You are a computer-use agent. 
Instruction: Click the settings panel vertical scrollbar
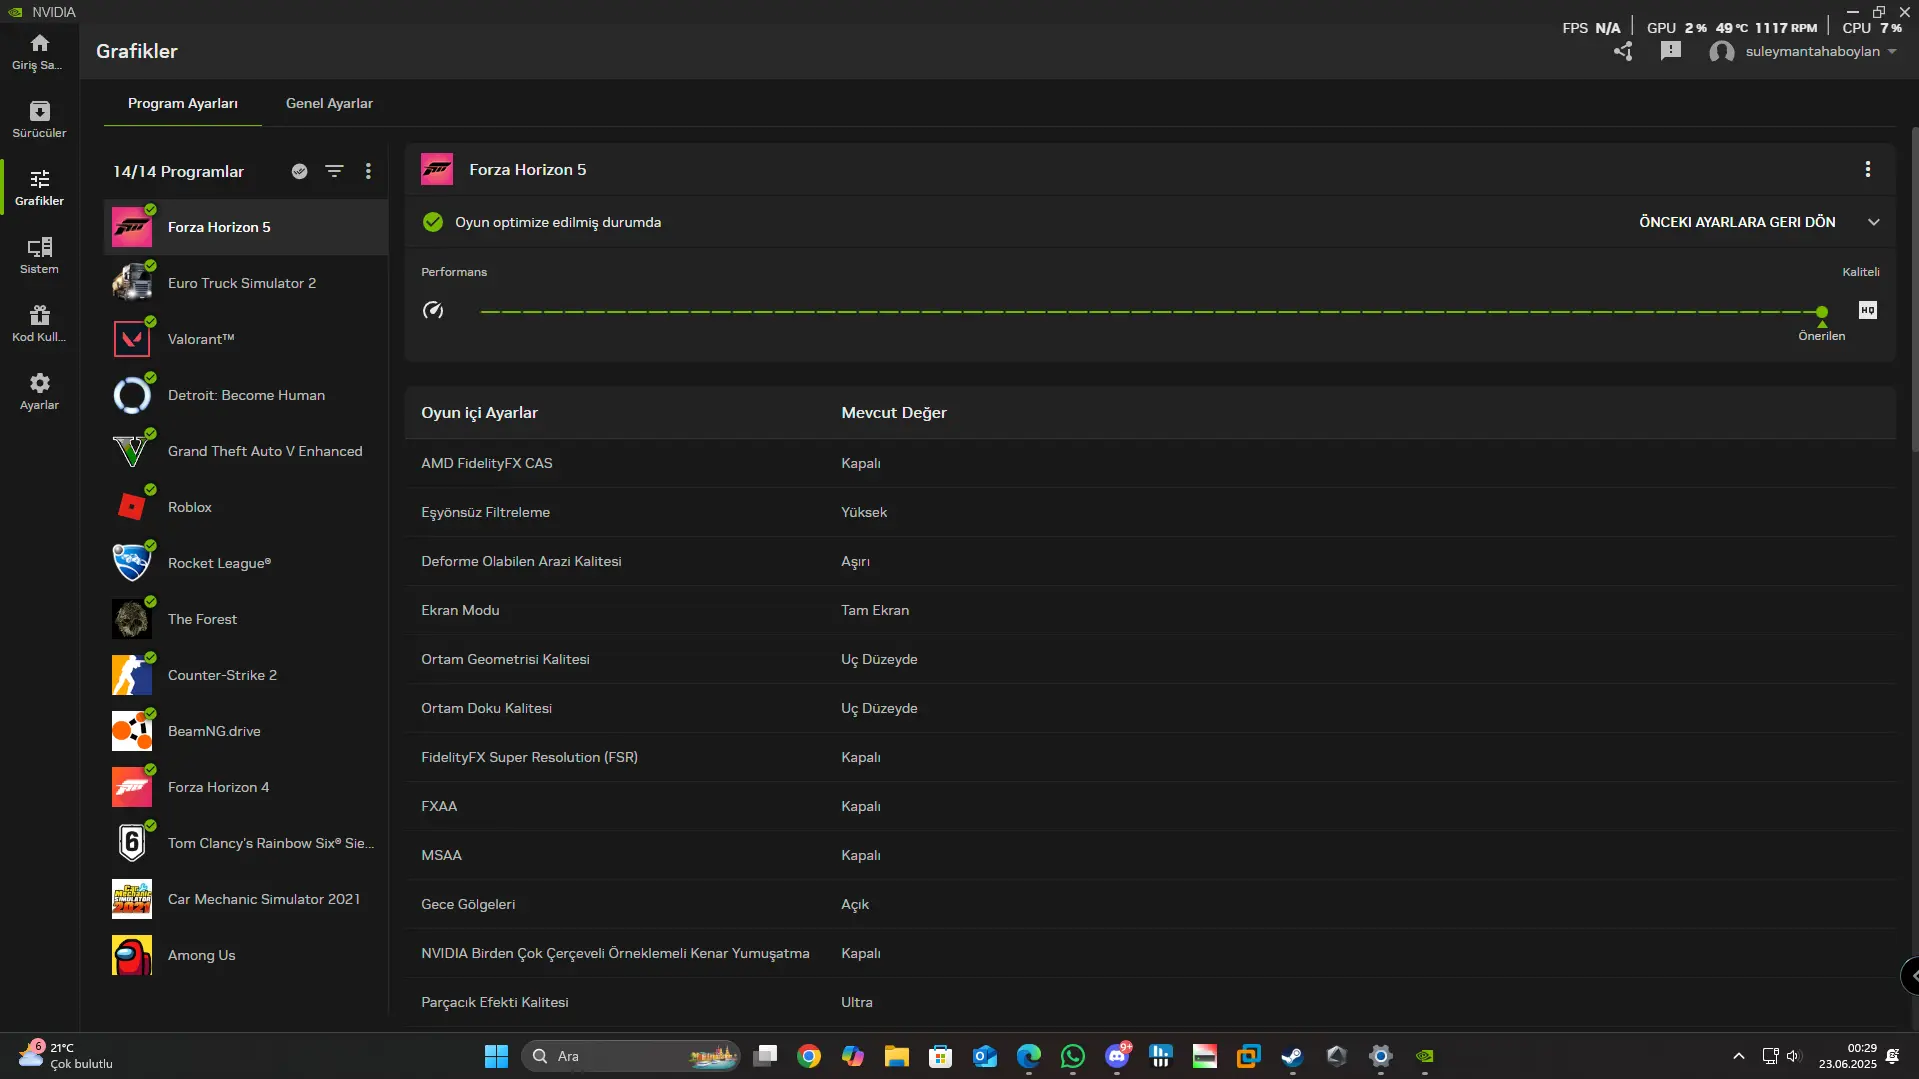tap(1915, 290)
